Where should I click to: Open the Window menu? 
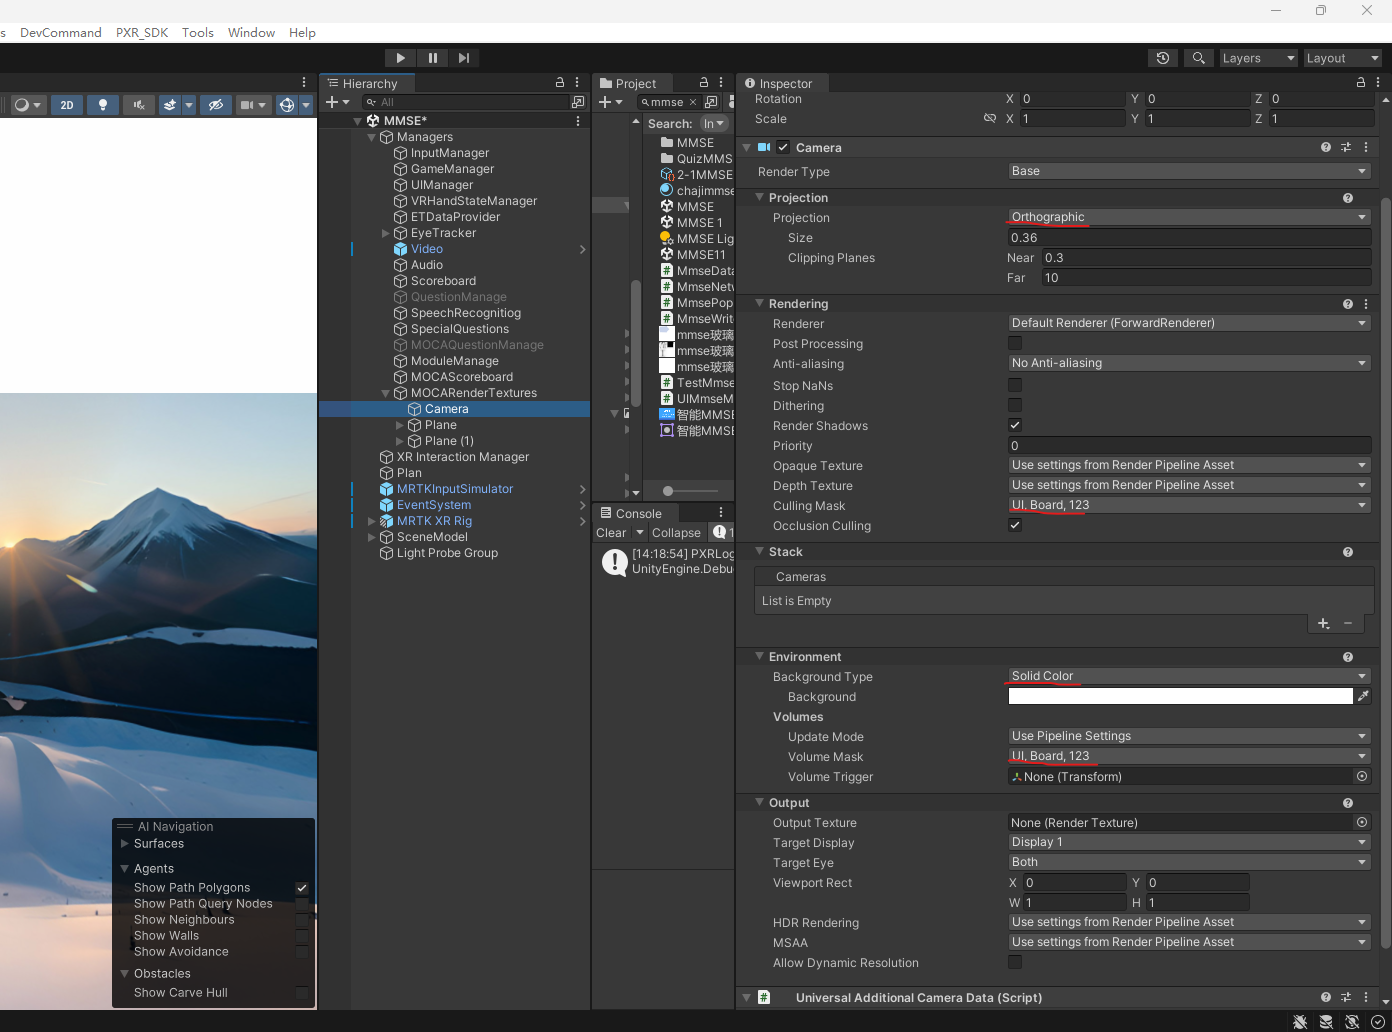coord(251,32)
